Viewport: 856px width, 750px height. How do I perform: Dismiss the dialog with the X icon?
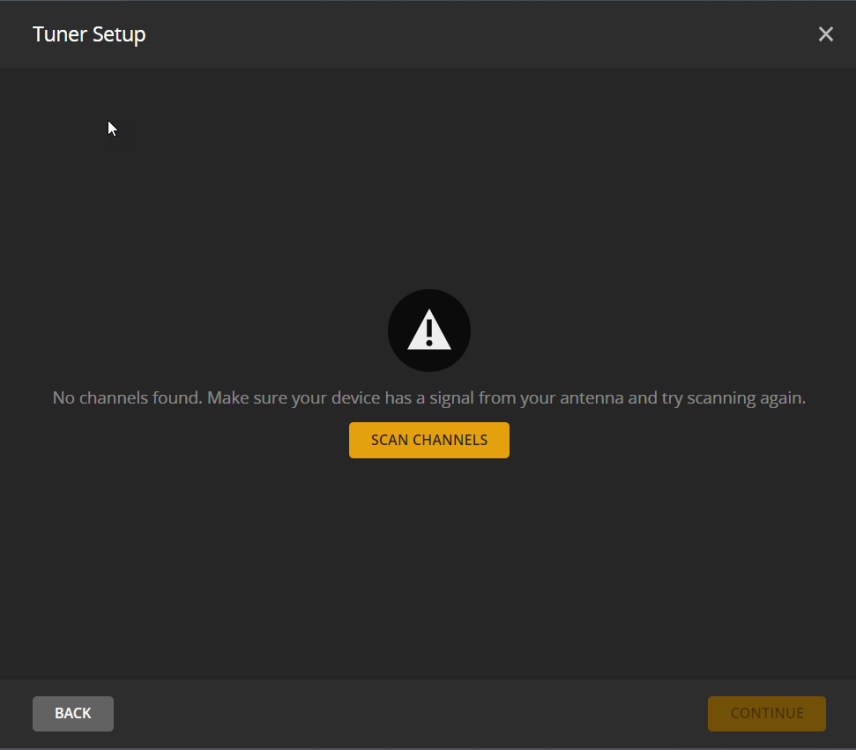pyautogui.click(x=825, y=34)
